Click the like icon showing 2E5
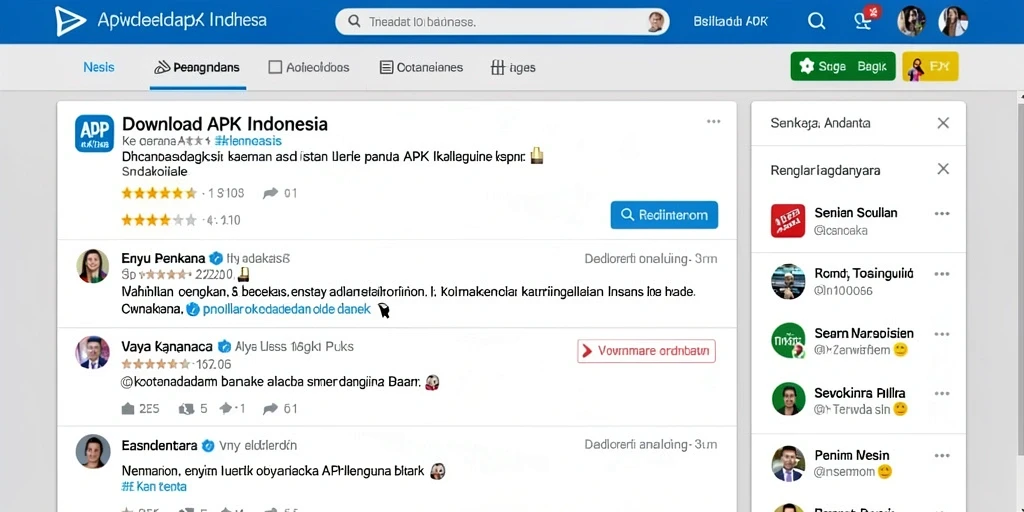The width and height of the screenshot is (1024, 512). [x=128, y=409]
